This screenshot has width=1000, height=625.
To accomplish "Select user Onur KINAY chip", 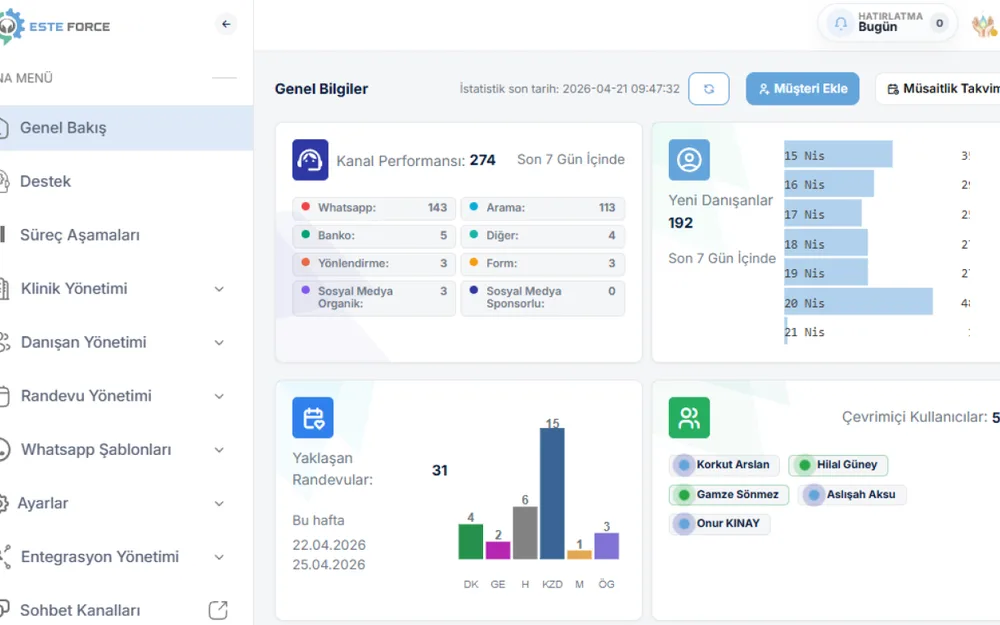I will click(719, 524).
